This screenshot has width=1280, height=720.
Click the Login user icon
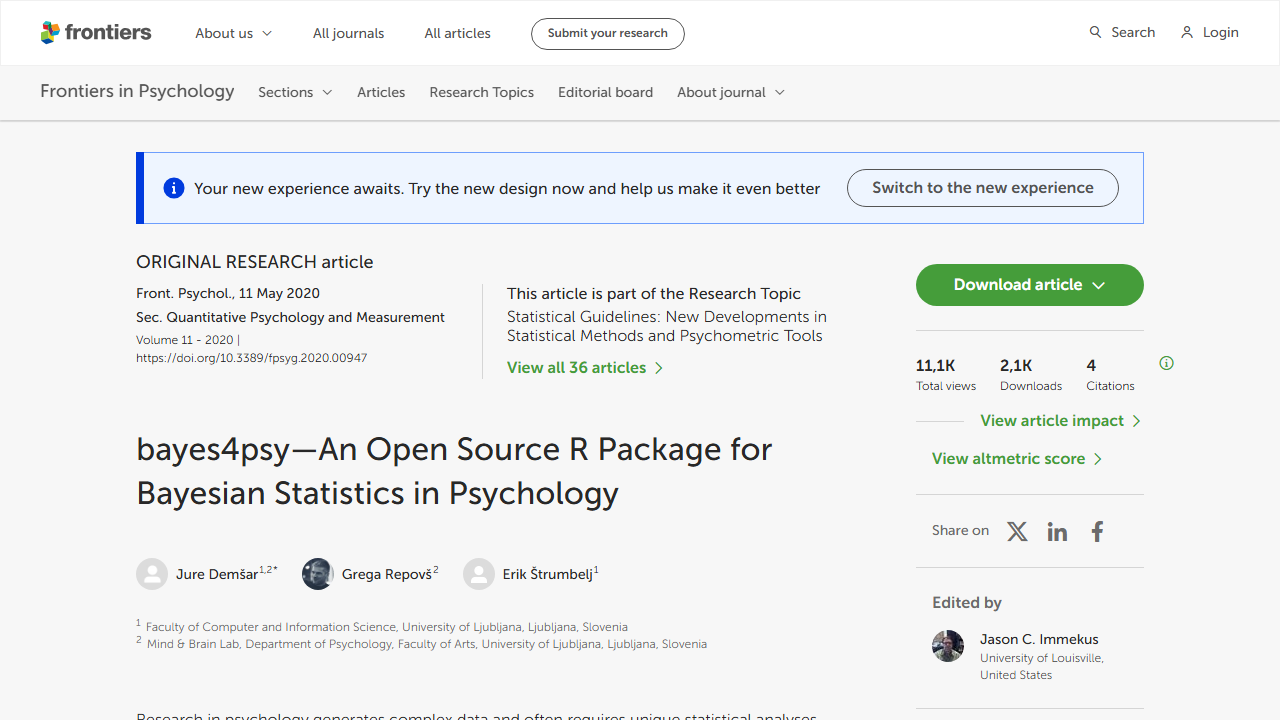click(x=1187, y=33)
